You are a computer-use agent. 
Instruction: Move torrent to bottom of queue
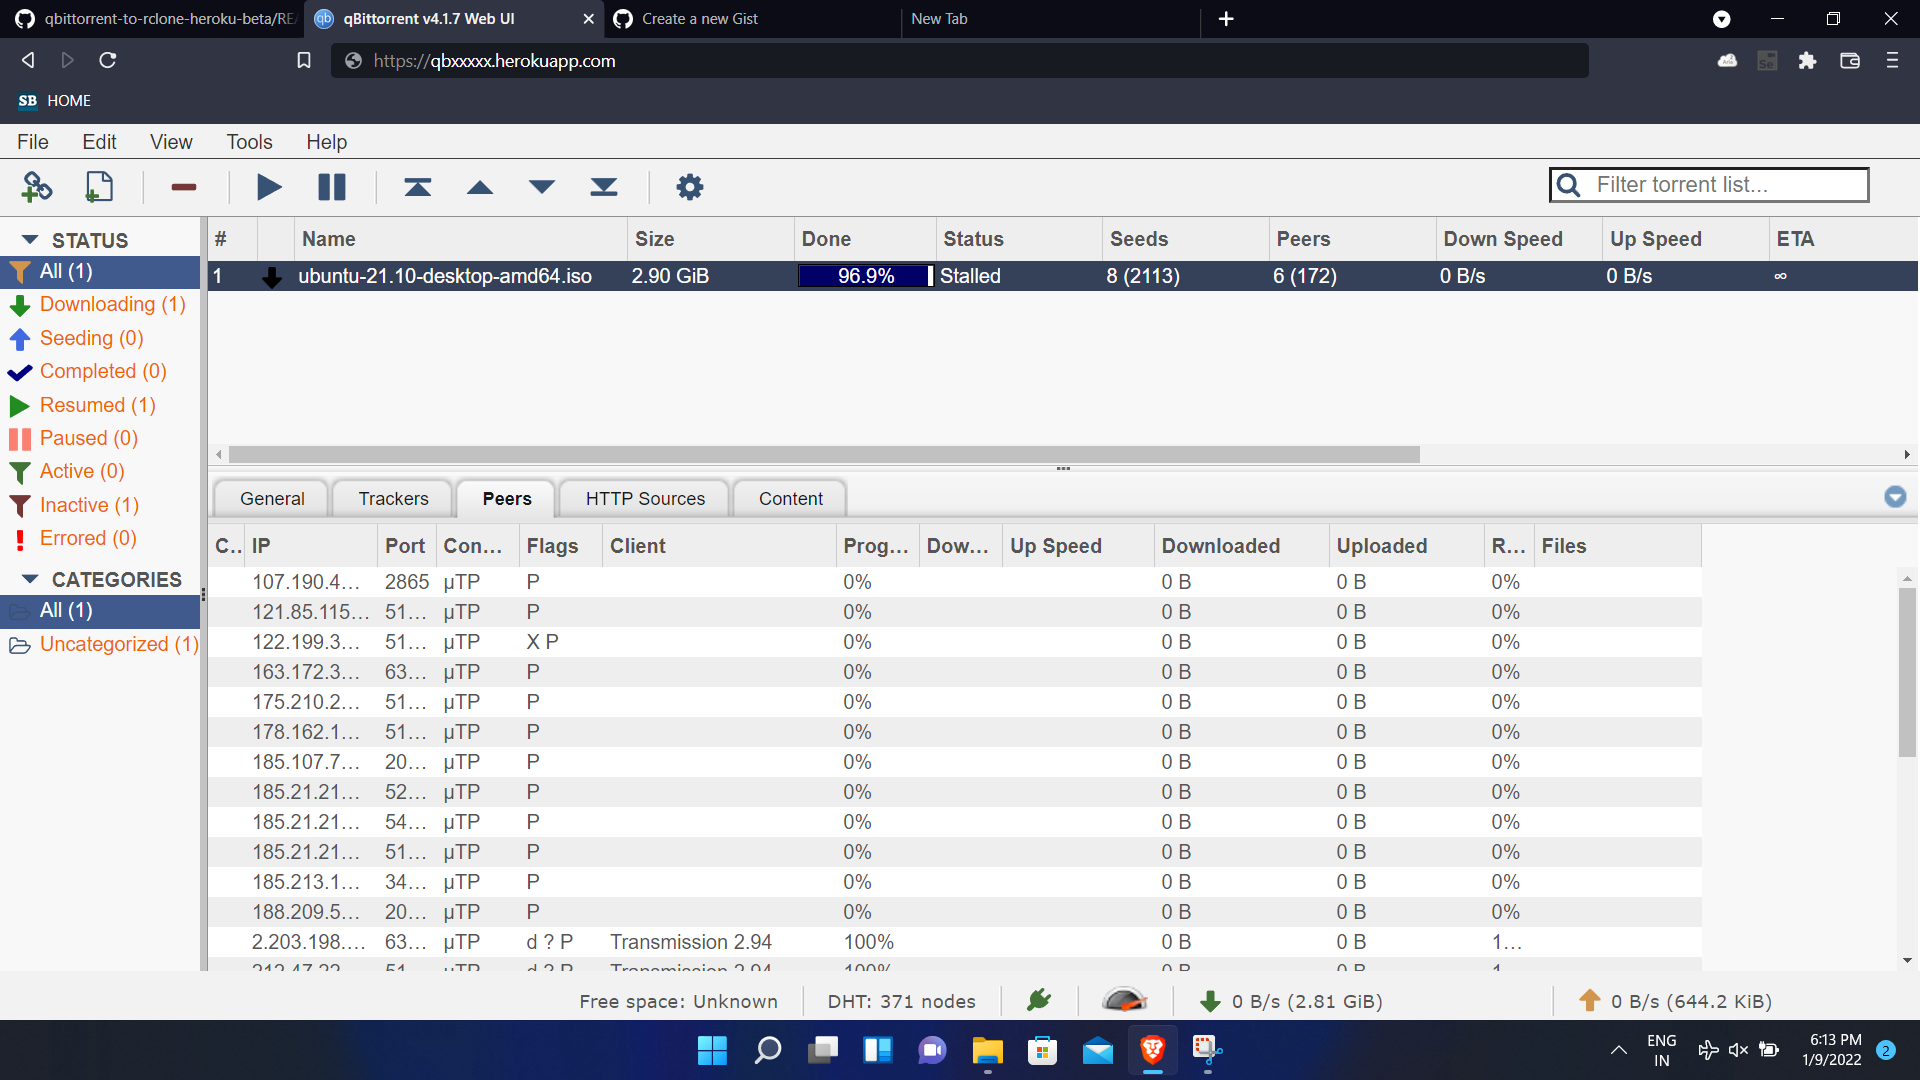pyautogui.click(x=604, y=187)
